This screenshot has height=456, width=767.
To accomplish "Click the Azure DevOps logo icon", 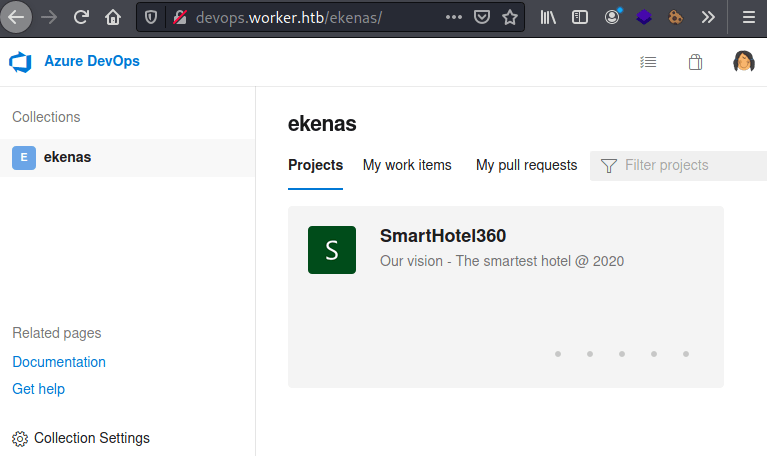I will click(x=20, y=62).
